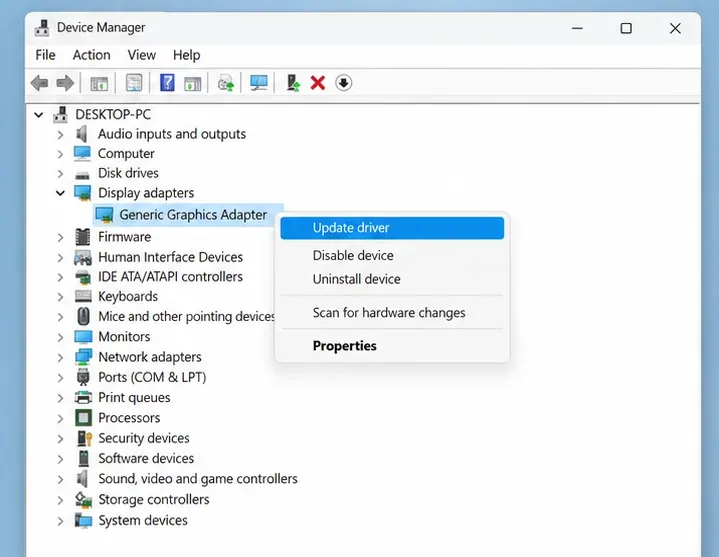Expand the Print queues chevron
Viewport: 719px width, 557px height.
(x=60, y=398)
